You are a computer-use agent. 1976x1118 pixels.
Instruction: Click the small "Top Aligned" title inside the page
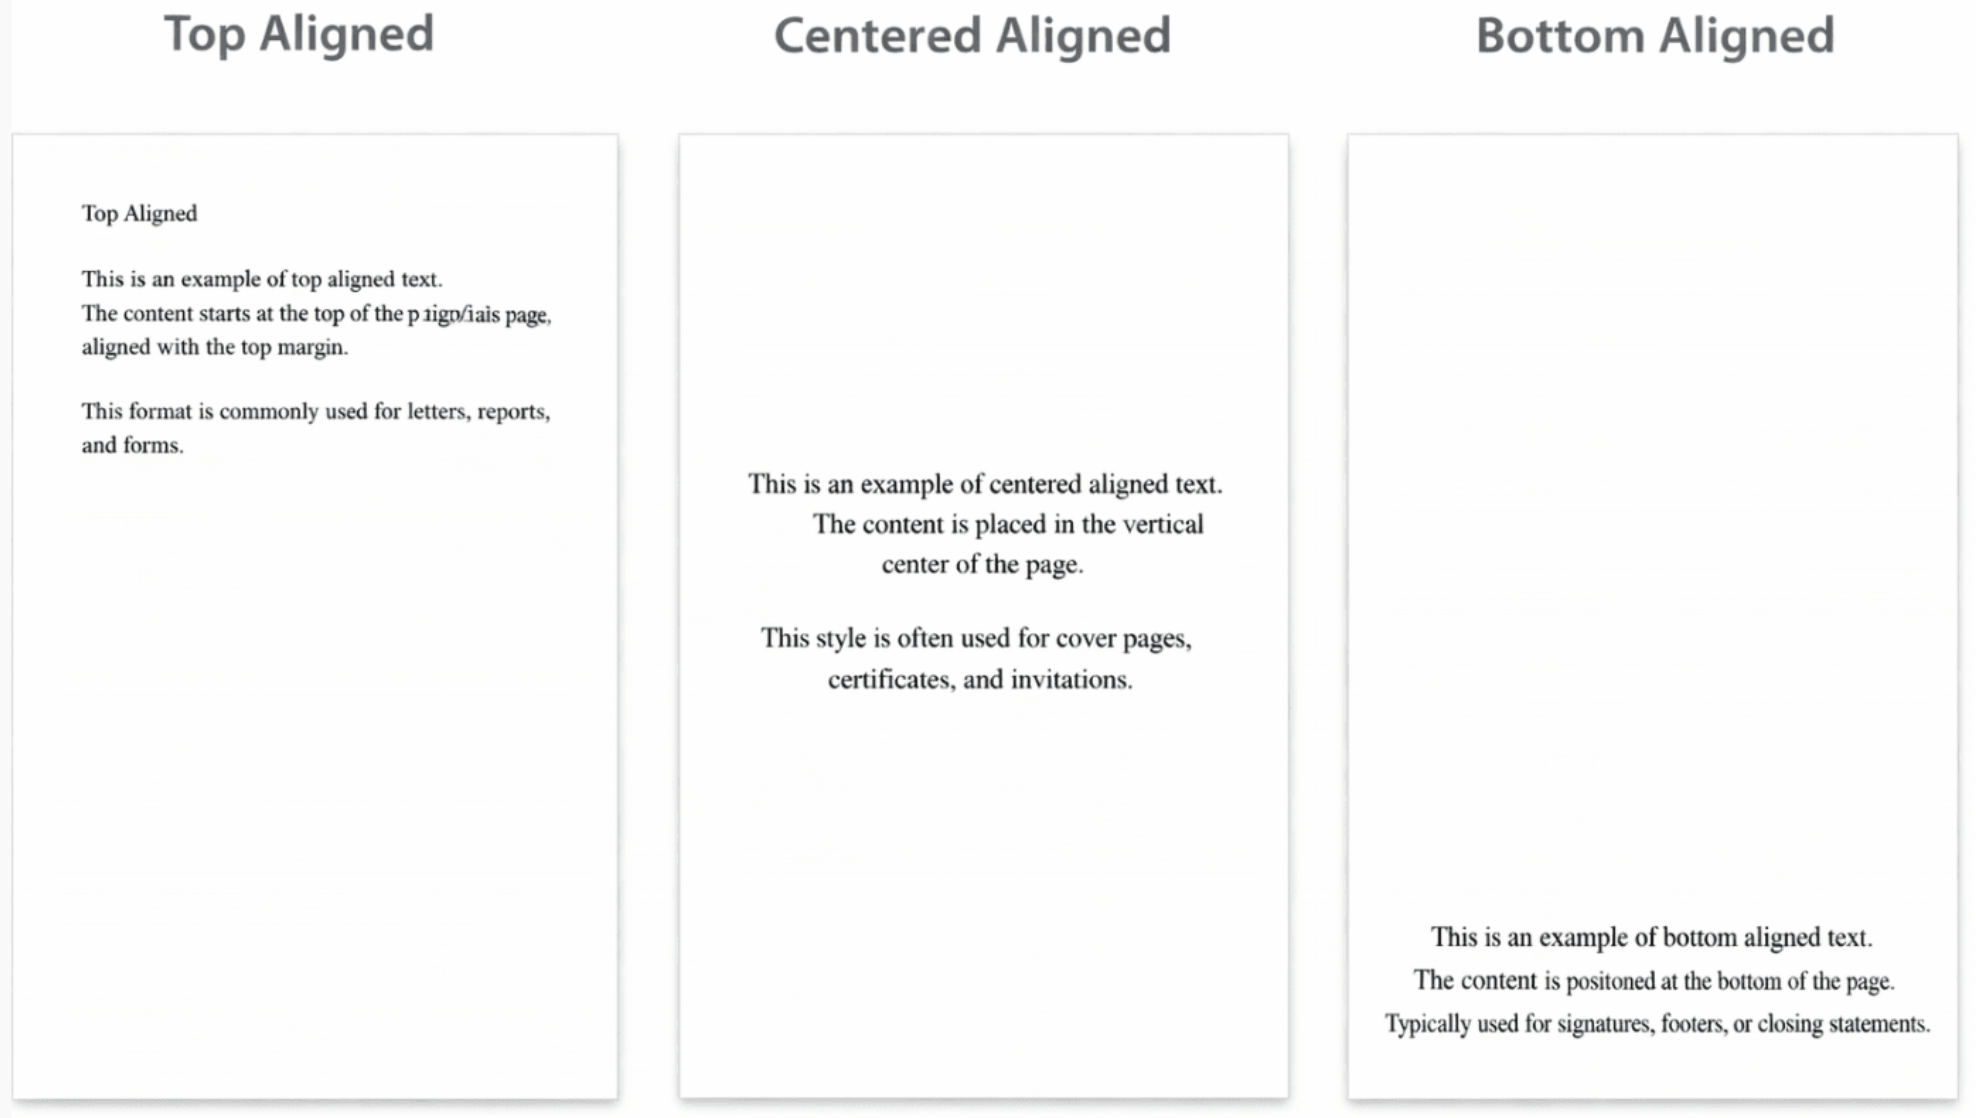click(139, 214)
